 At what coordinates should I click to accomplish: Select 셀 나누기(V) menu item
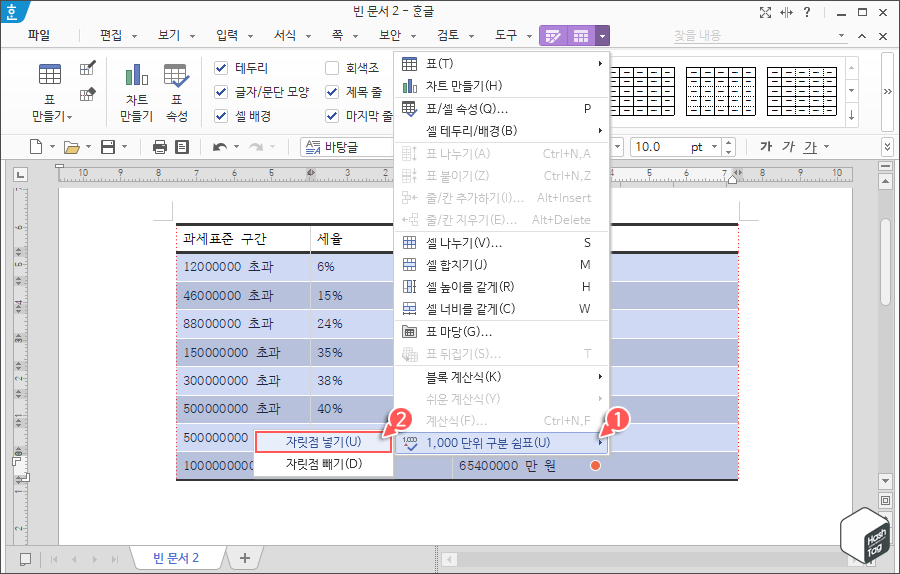502,243
